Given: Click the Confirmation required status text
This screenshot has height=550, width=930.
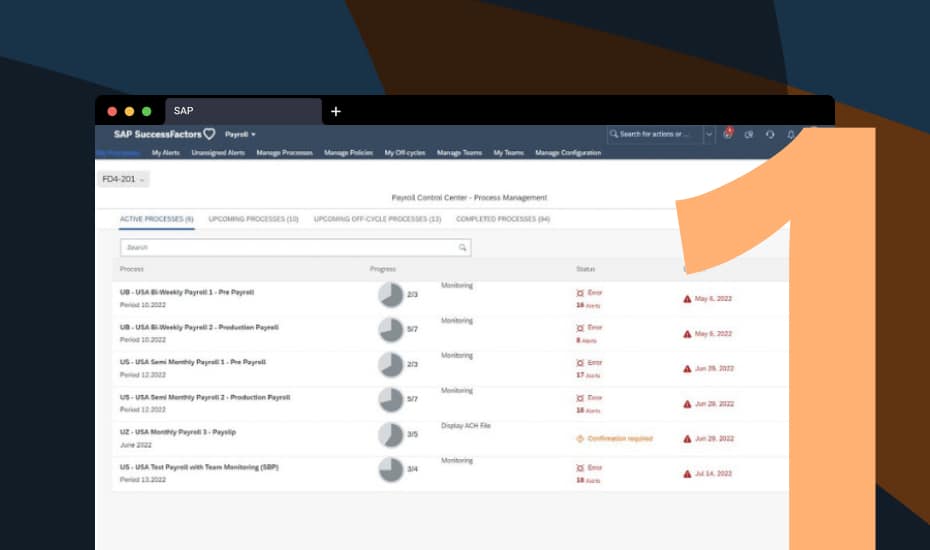Looking at the screenshot, I should [620, 438].
